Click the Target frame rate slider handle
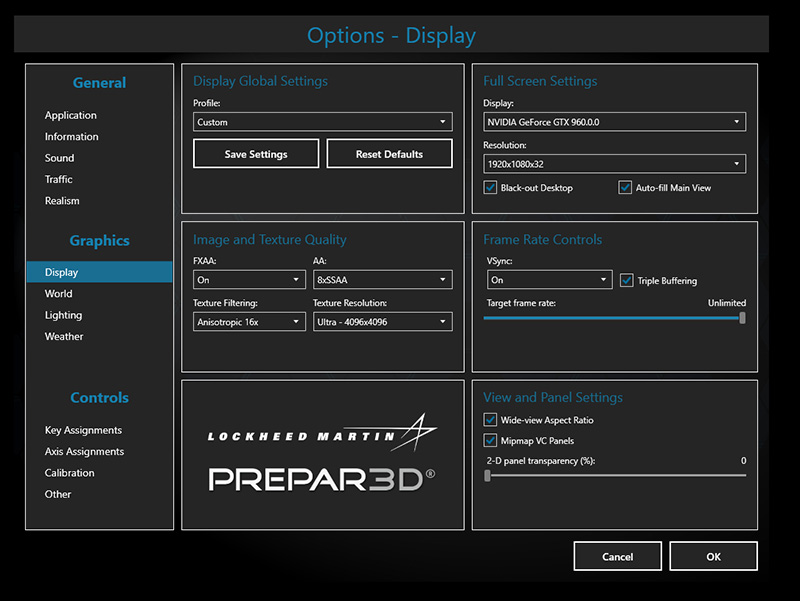The height and width of the screenshot is (601, 800). tap(742, 318)
